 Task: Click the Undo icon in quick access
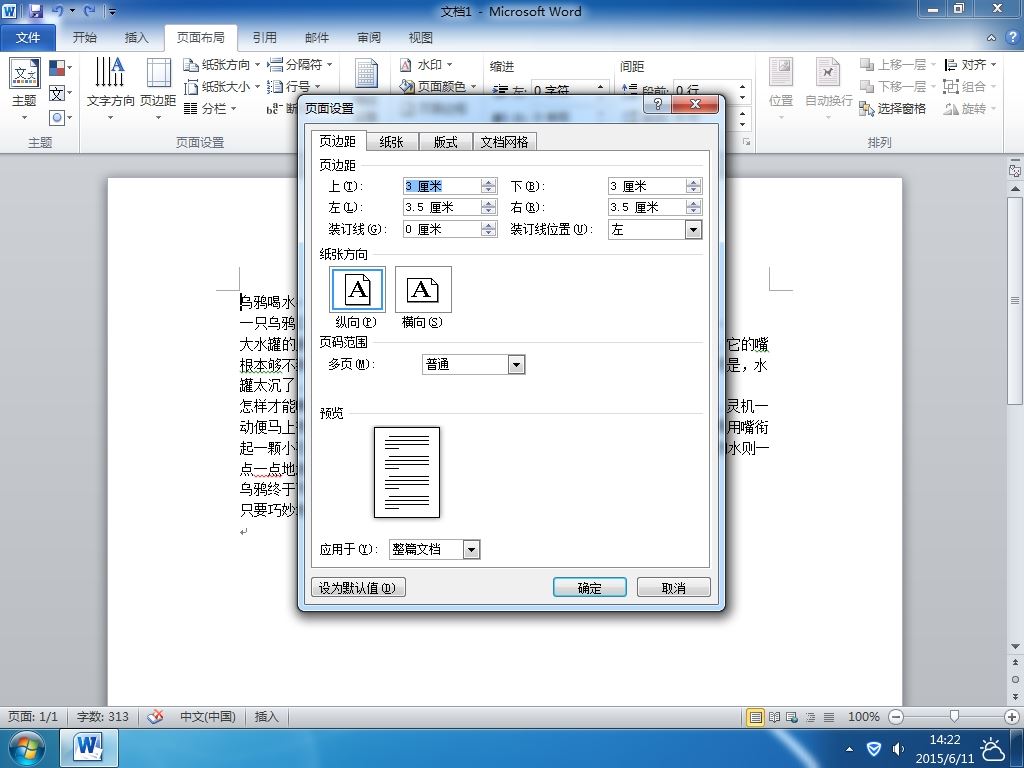tap(57, 10)
